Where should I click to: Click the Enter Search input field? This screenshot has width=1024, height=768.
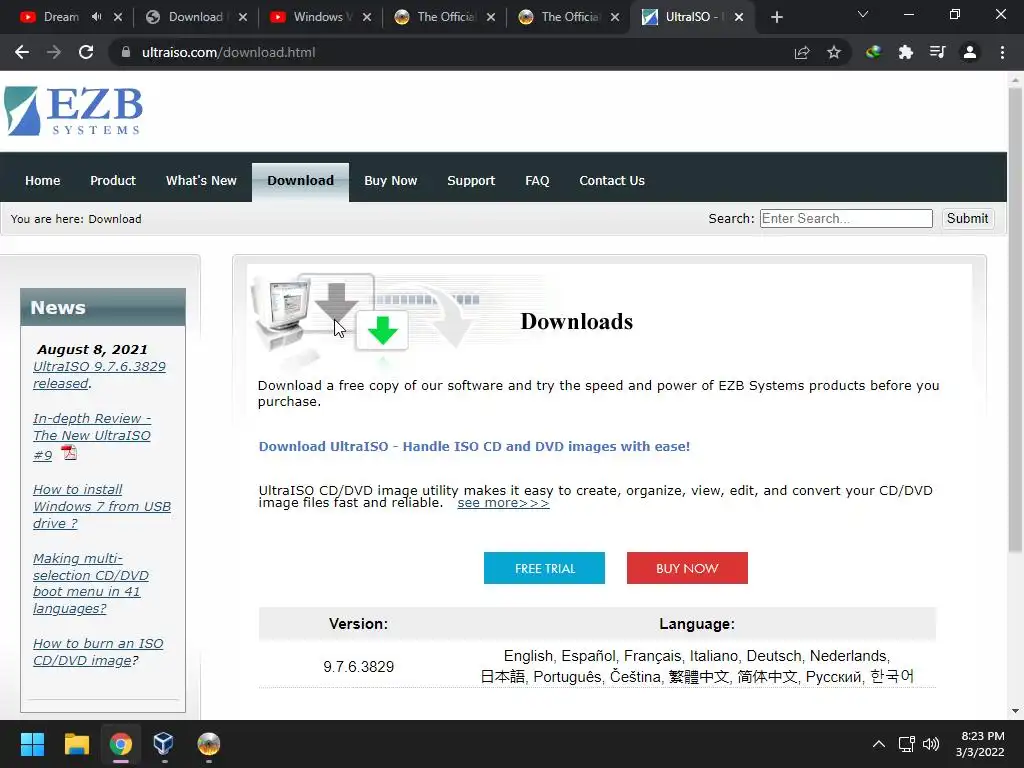pos(846,219)
